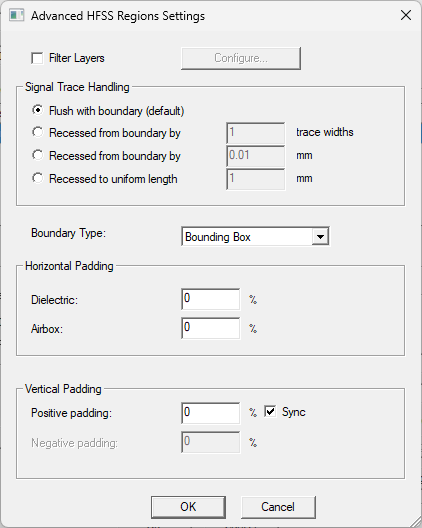This screenshot has height=528, width=422.
Task: Select Recessed to uniform length option
Action: point(37,178)
